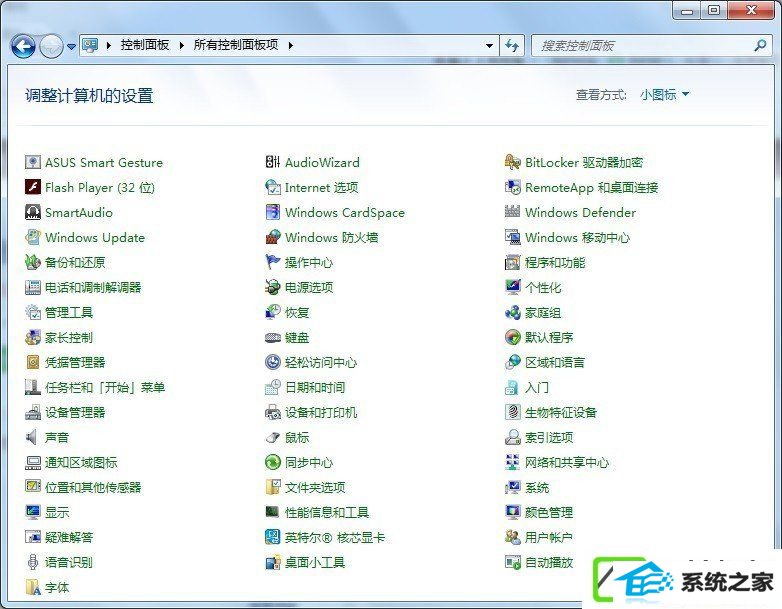Open the 鼠标 mouse icon
The image size is (782, 609).
coord(273,437)
